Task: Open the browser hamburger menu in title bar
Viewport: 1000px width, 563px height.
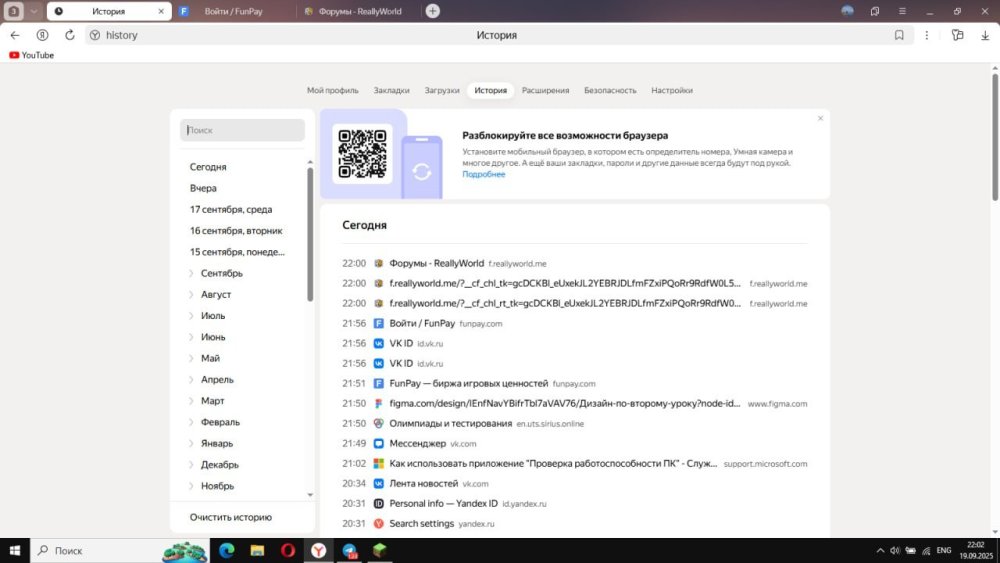Action: (902, 11)
